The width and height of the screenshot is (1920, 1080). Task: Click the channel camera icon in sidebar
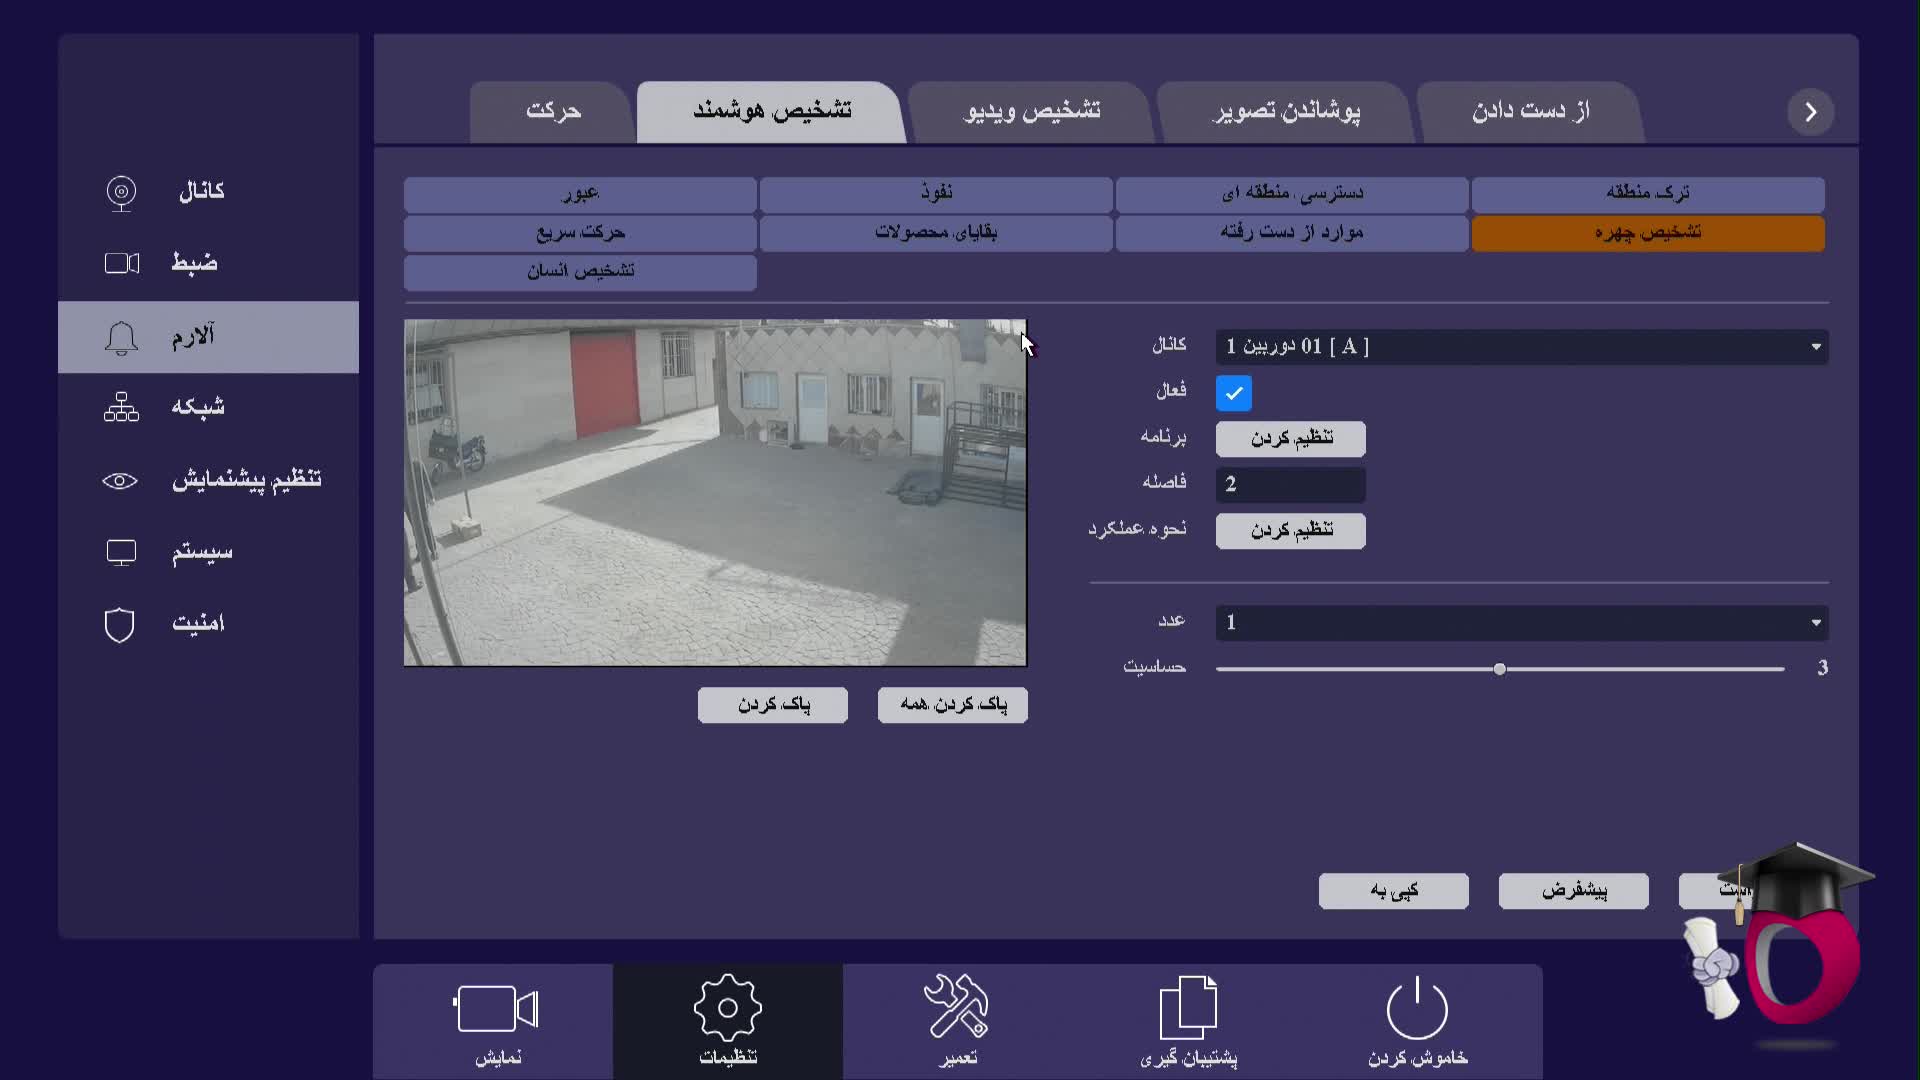(121, 192)
